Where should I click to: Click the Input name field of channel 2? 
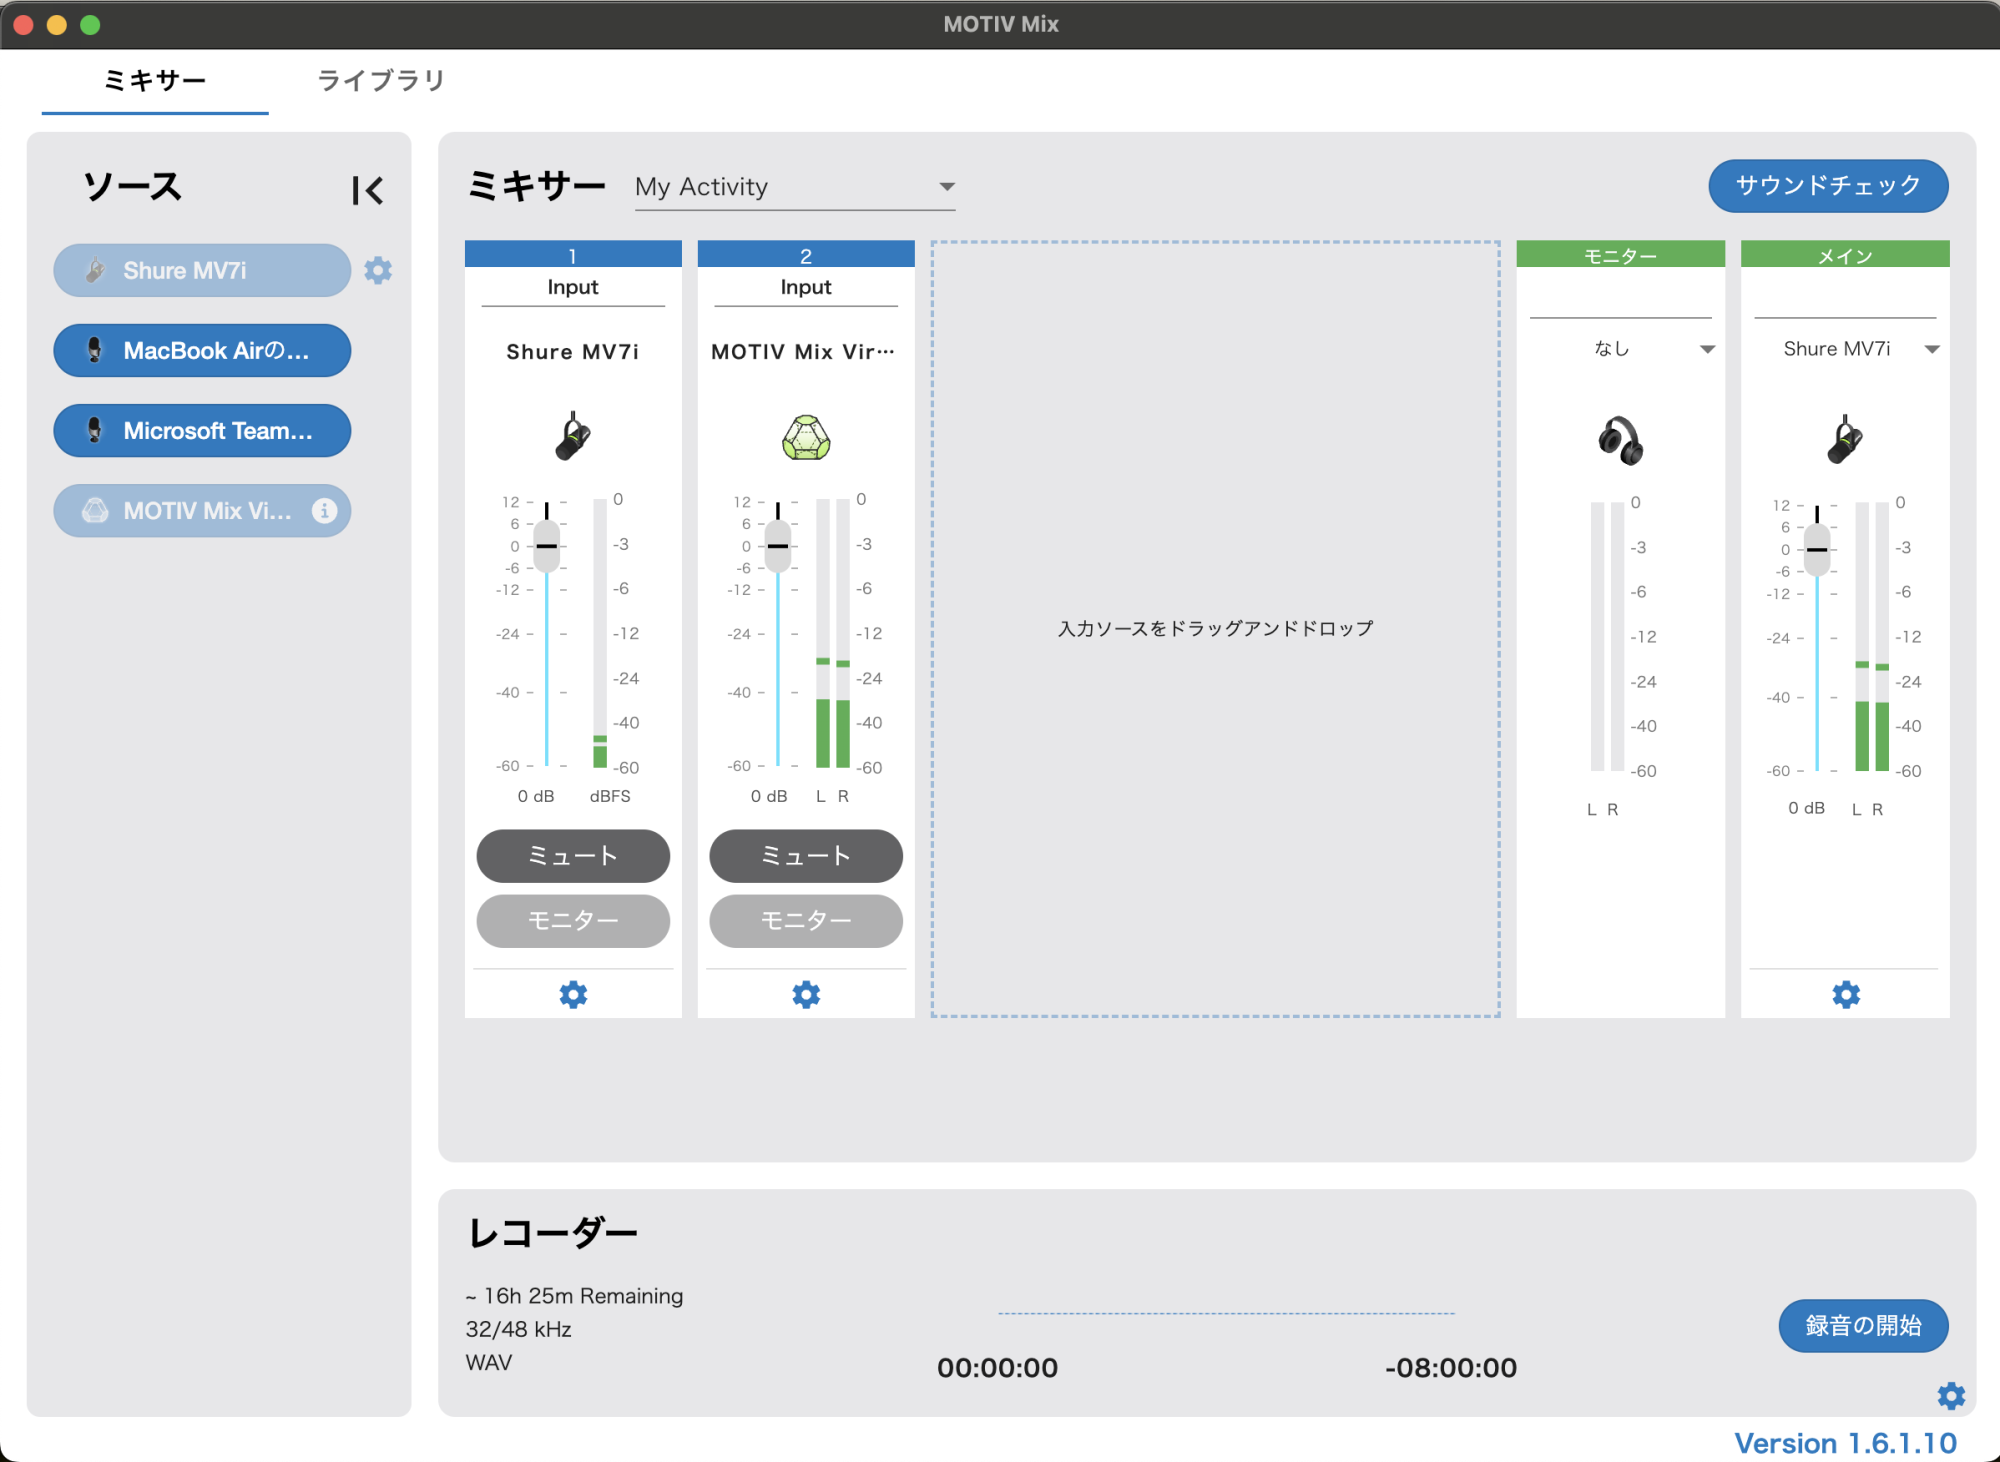tap(806, 288)
